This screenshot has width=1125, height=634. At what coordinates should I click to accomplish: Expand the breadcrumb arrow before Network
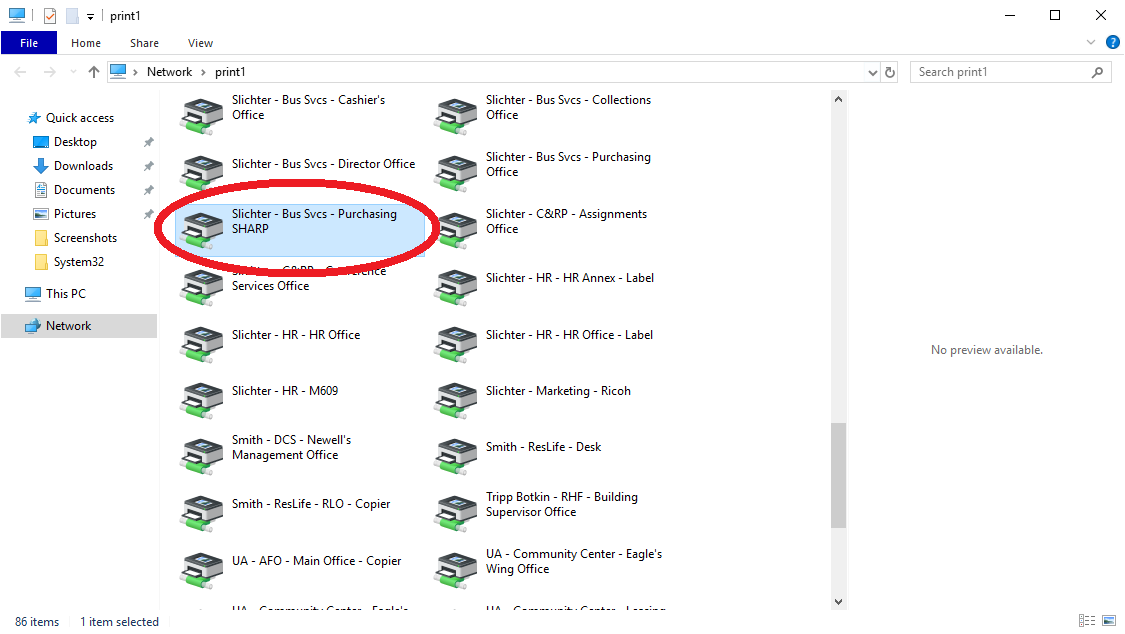point(135,72)
